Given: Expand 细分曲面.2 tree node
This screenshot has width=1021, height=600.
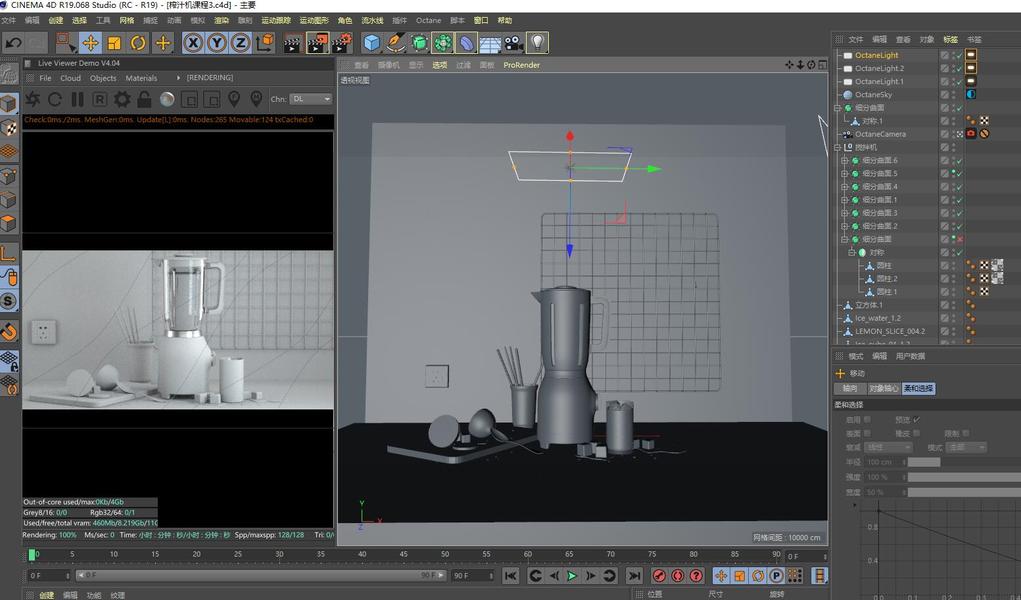Looking at the screenshot, I should coord(845,226).
